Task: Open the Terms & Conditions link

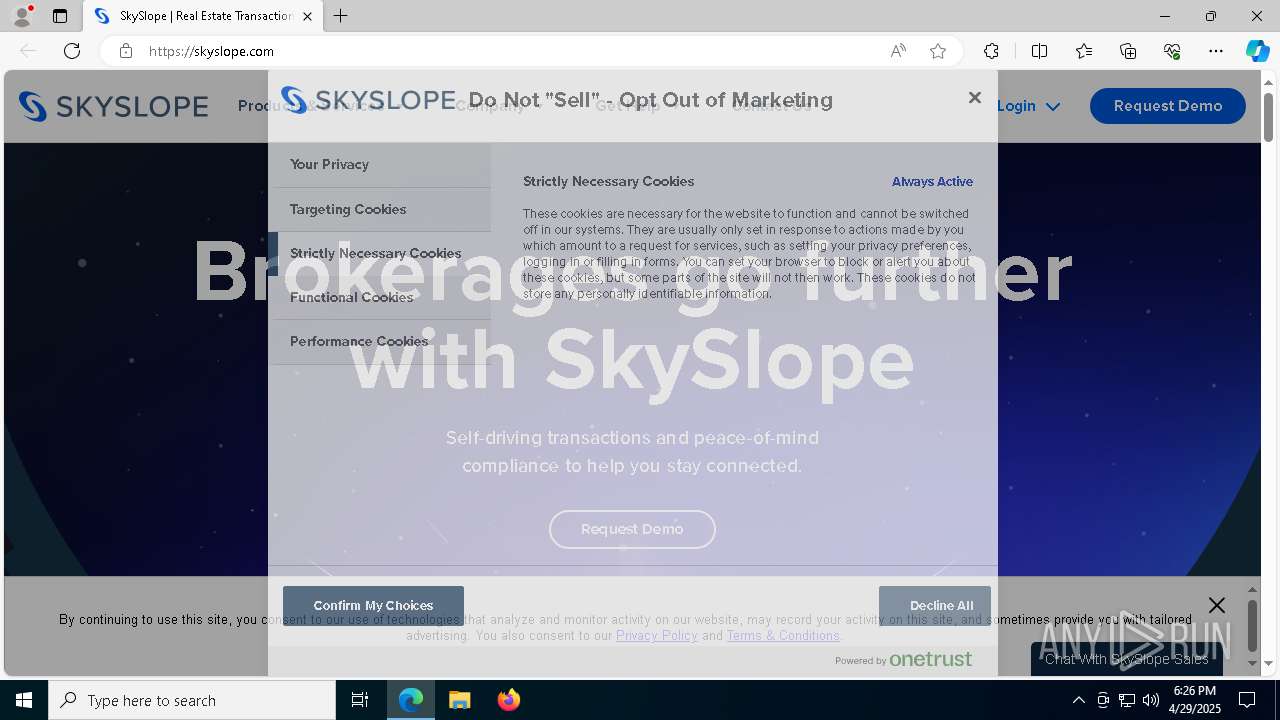Action: coord(783,636)
